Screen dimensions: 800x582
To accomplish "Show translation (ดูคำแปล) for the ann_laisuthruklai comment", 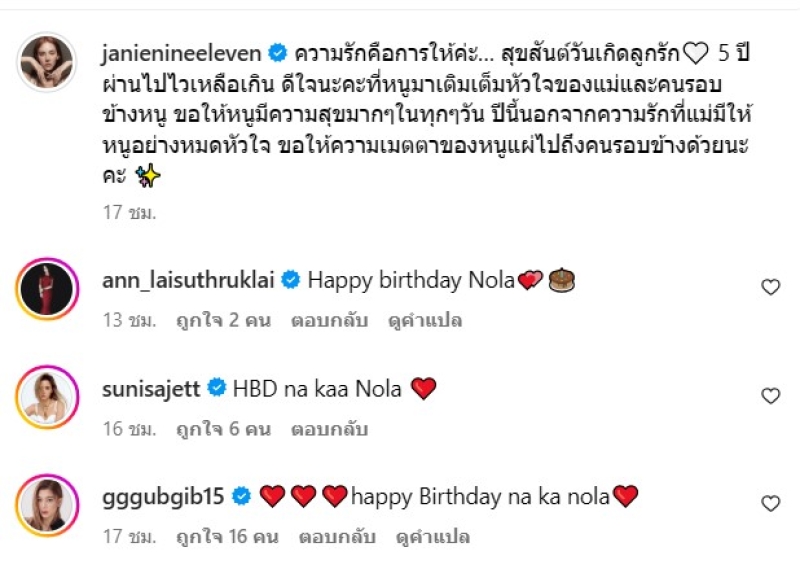I will (x=425, y=320).
